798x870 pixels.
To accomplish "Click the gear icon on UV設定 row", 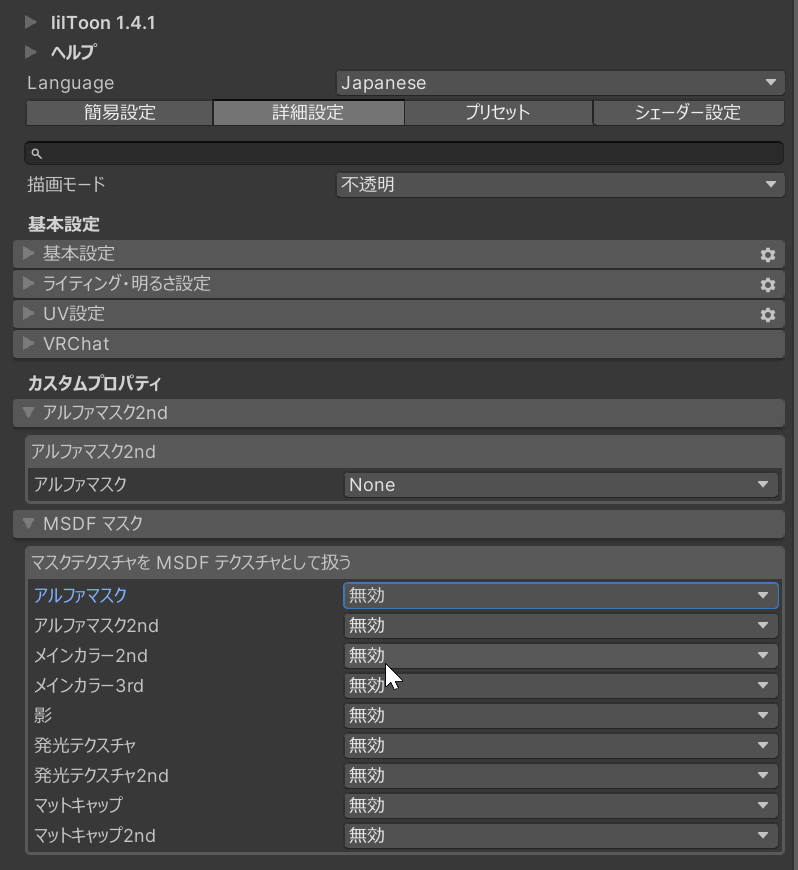I will pyautogui.click(x=767, y=315).
